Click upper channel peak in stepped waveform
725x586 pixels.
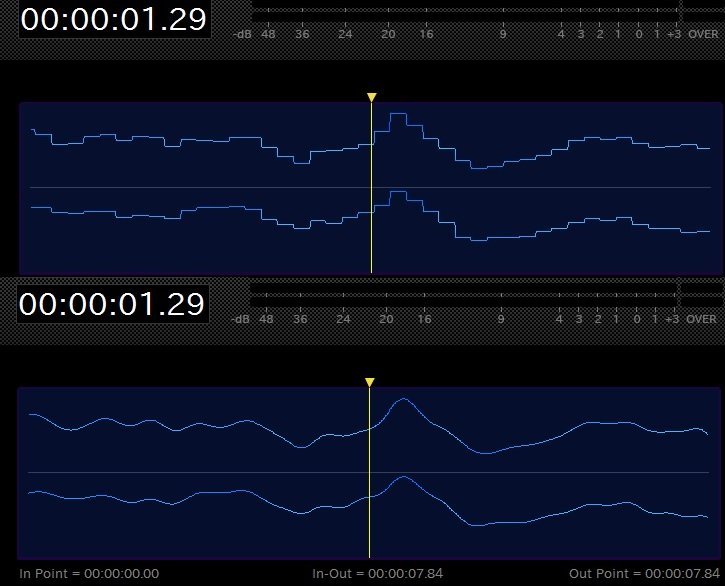(397, 114)
